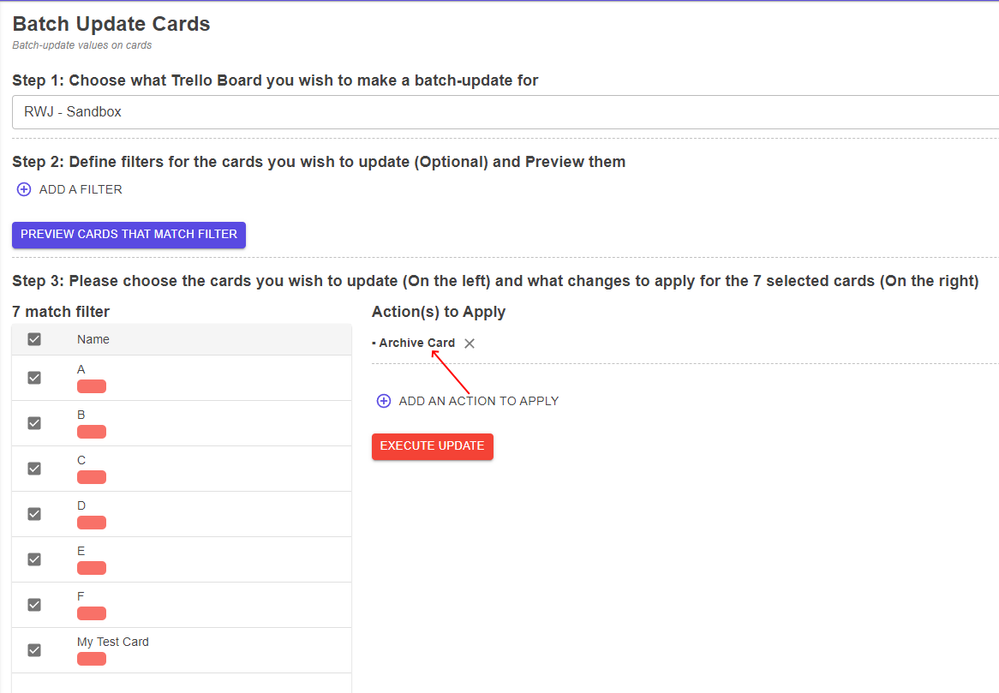Click the card name 'C'
The image size is (999, 693).
pyautogui.click(x=81, y=460)
